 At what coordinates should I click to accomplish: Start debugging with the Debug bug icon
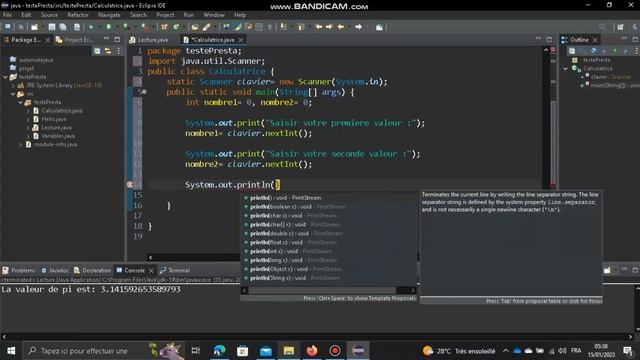point(91,27)
